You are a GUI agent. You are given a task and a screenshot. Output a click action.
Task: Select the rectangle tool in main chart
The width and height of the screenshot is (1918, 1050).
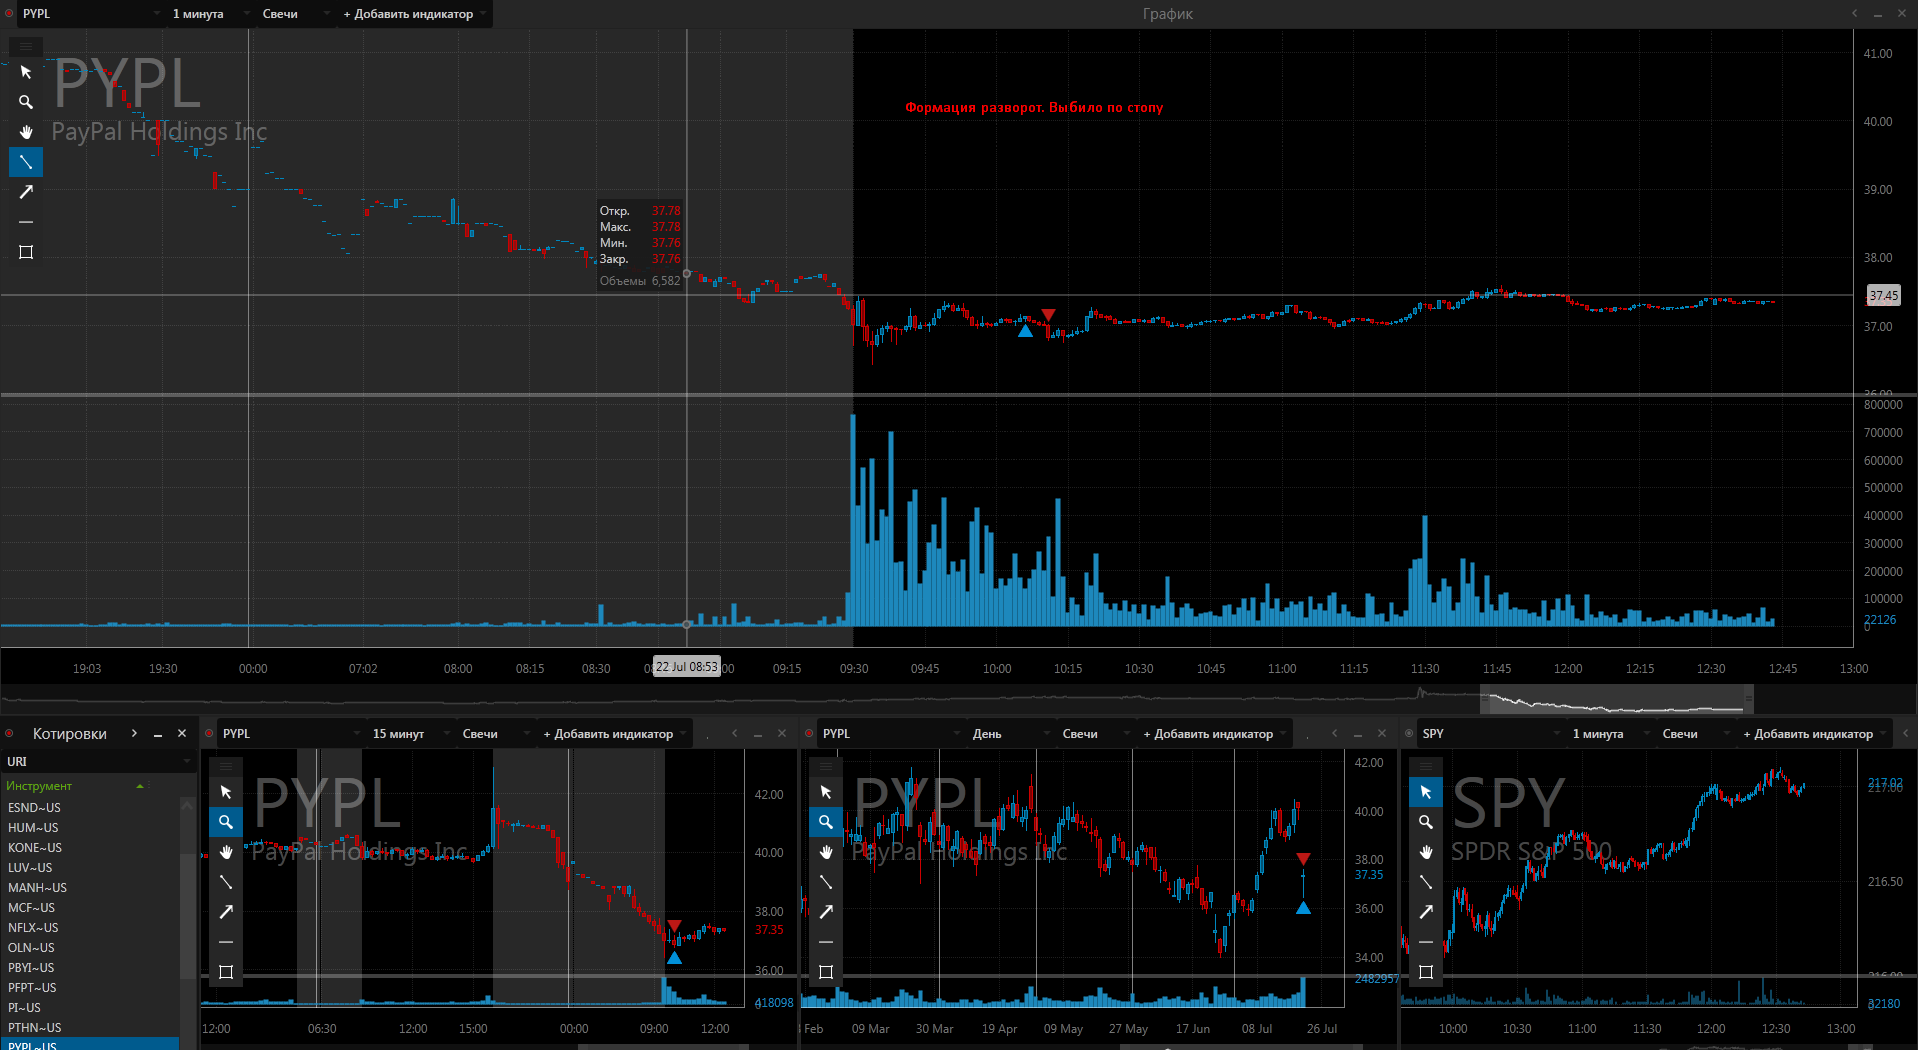26,252
